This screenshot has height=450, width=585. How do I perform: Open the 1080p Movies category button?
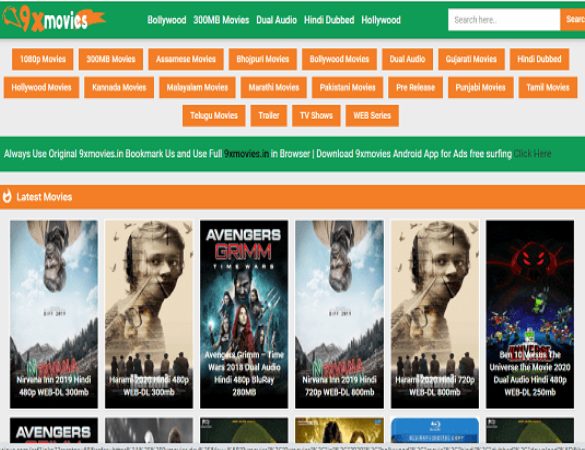[x=43, y=59]
